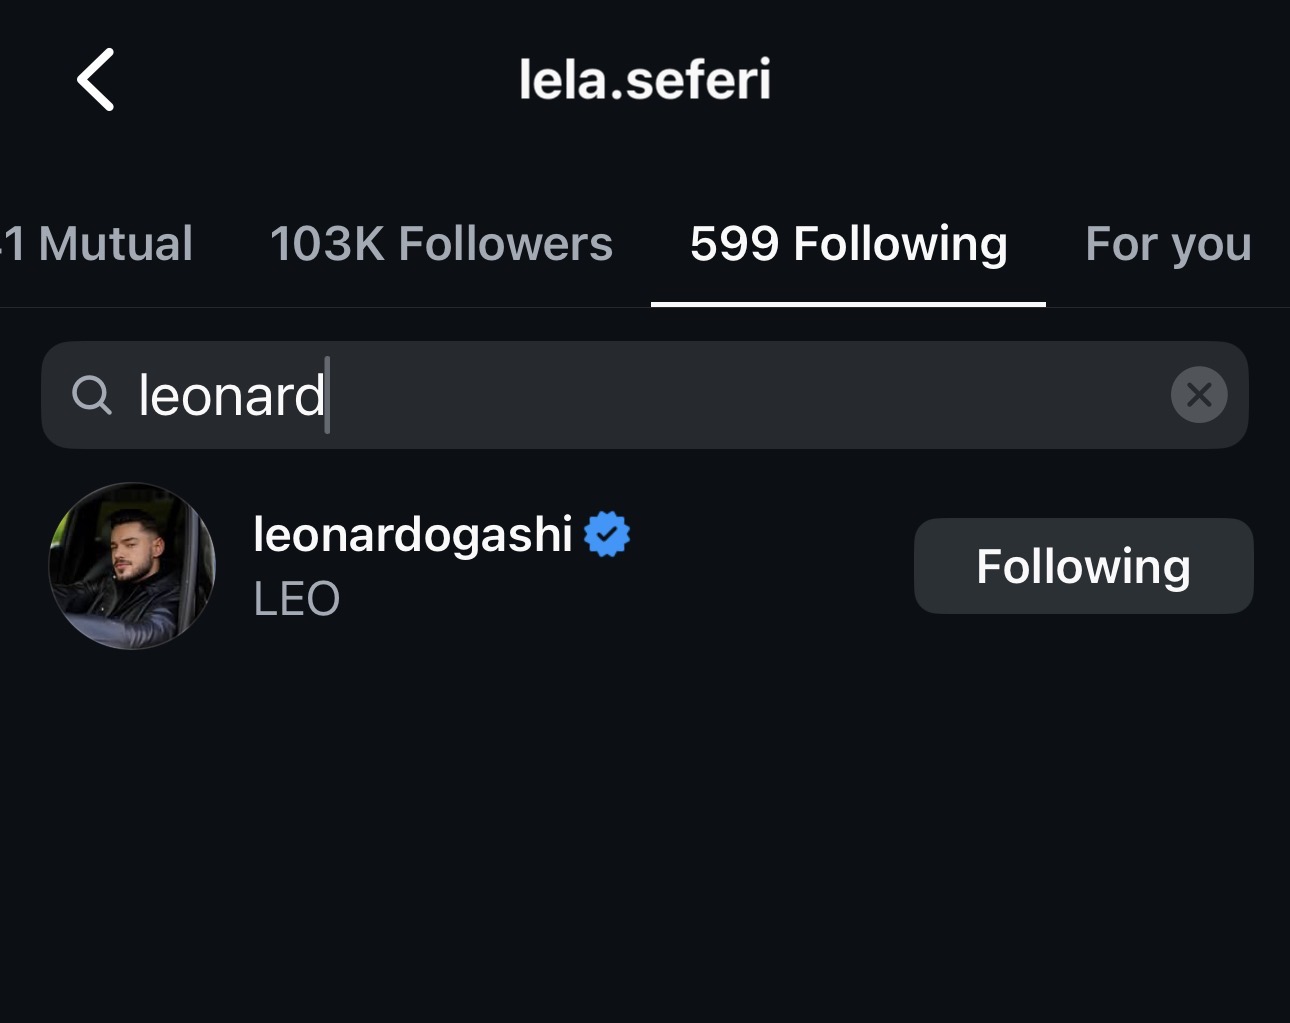Tap the lela.seferi page title
The image size is (1290, 1023).
pyautogui.click(x=645, y=79)
